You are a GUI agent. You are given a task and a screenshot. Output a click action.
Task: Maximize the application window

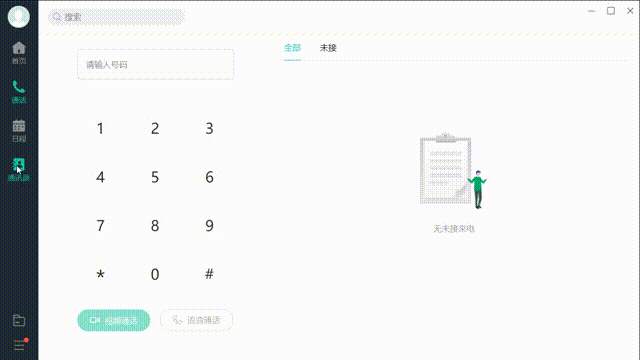611,11
